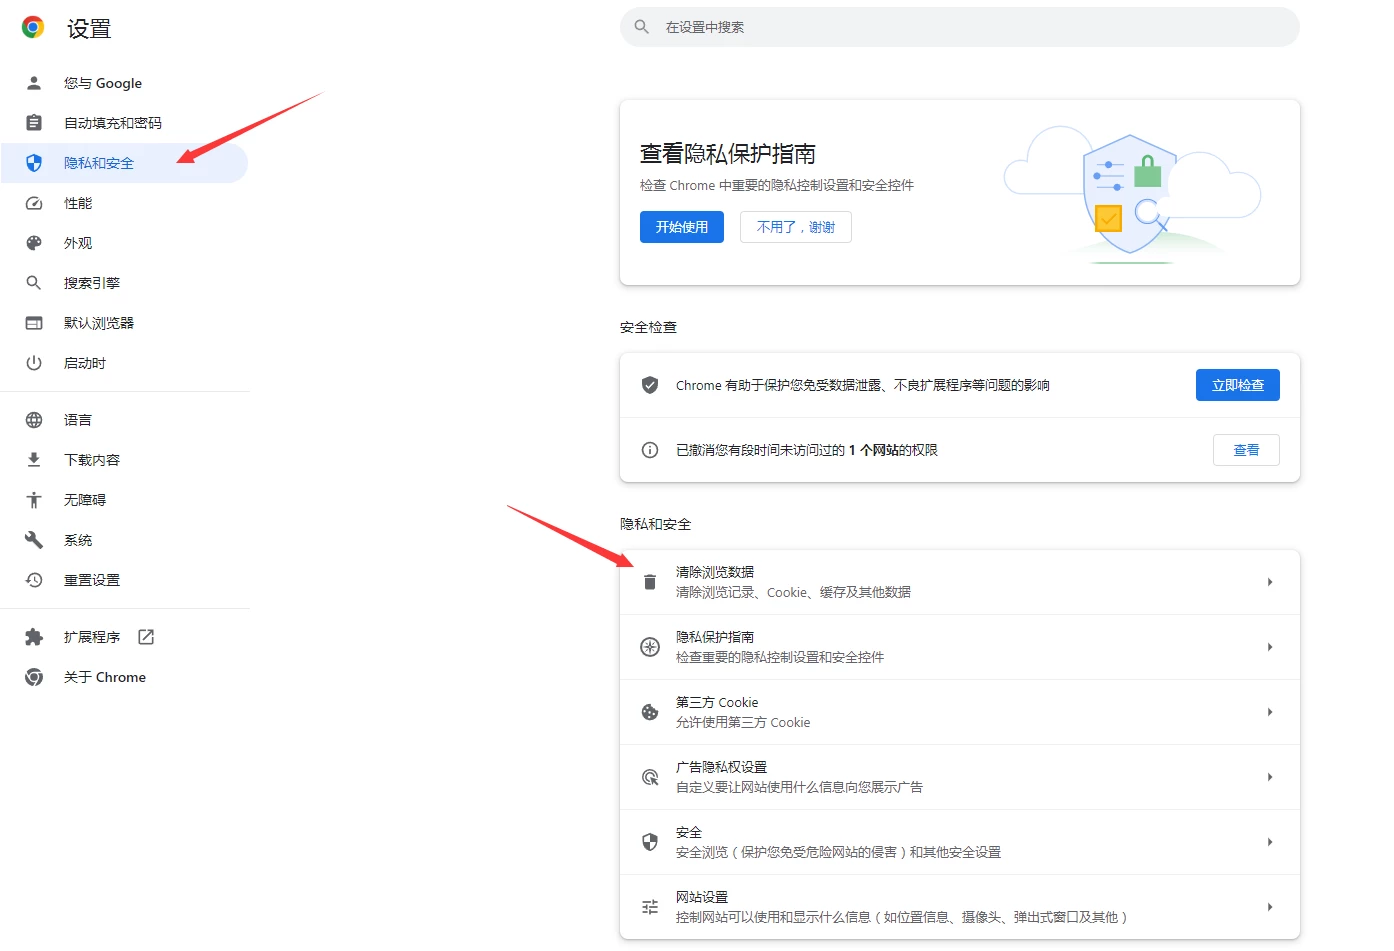Expand 安全 row via its right arrow
This screenshot has width=1394, height=951.
coord(1270,842)
